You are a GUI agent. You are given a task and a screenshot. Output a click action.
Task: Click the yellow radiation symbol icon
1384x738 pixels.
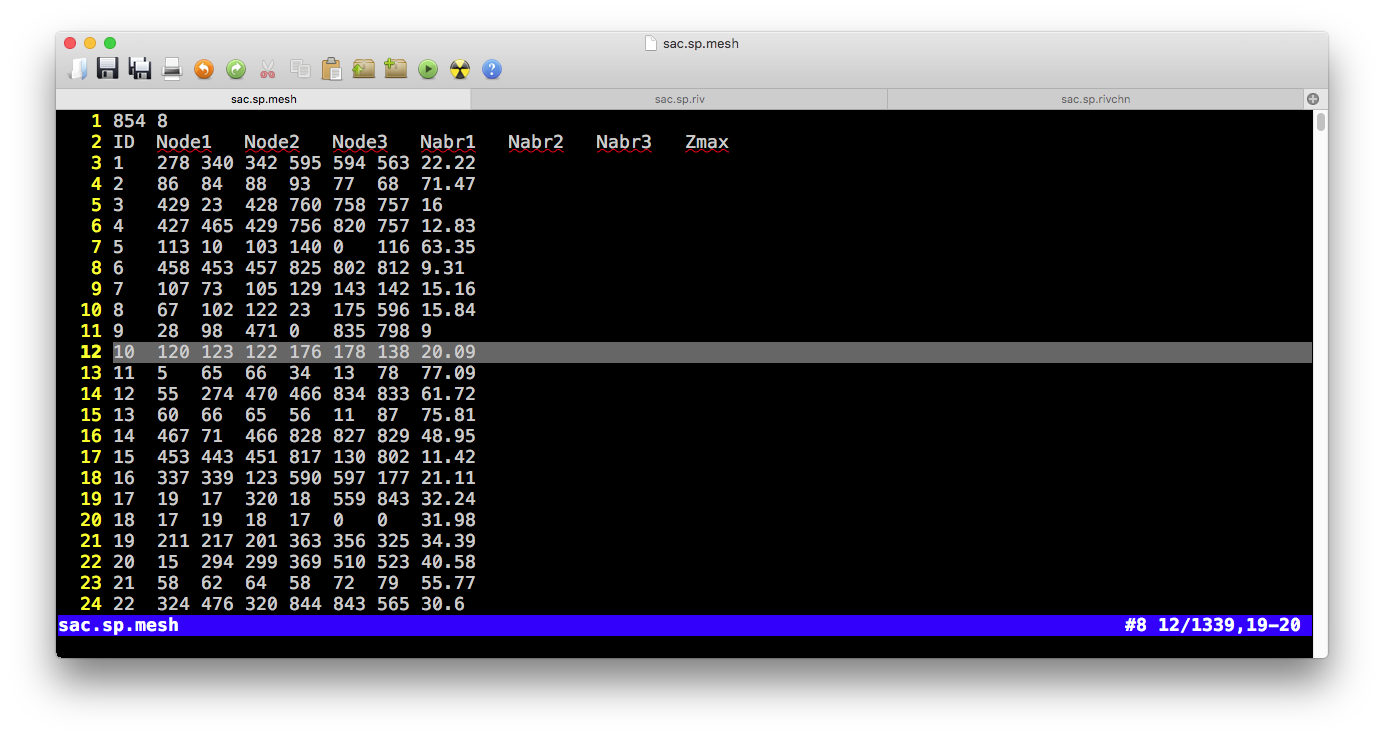460,69
